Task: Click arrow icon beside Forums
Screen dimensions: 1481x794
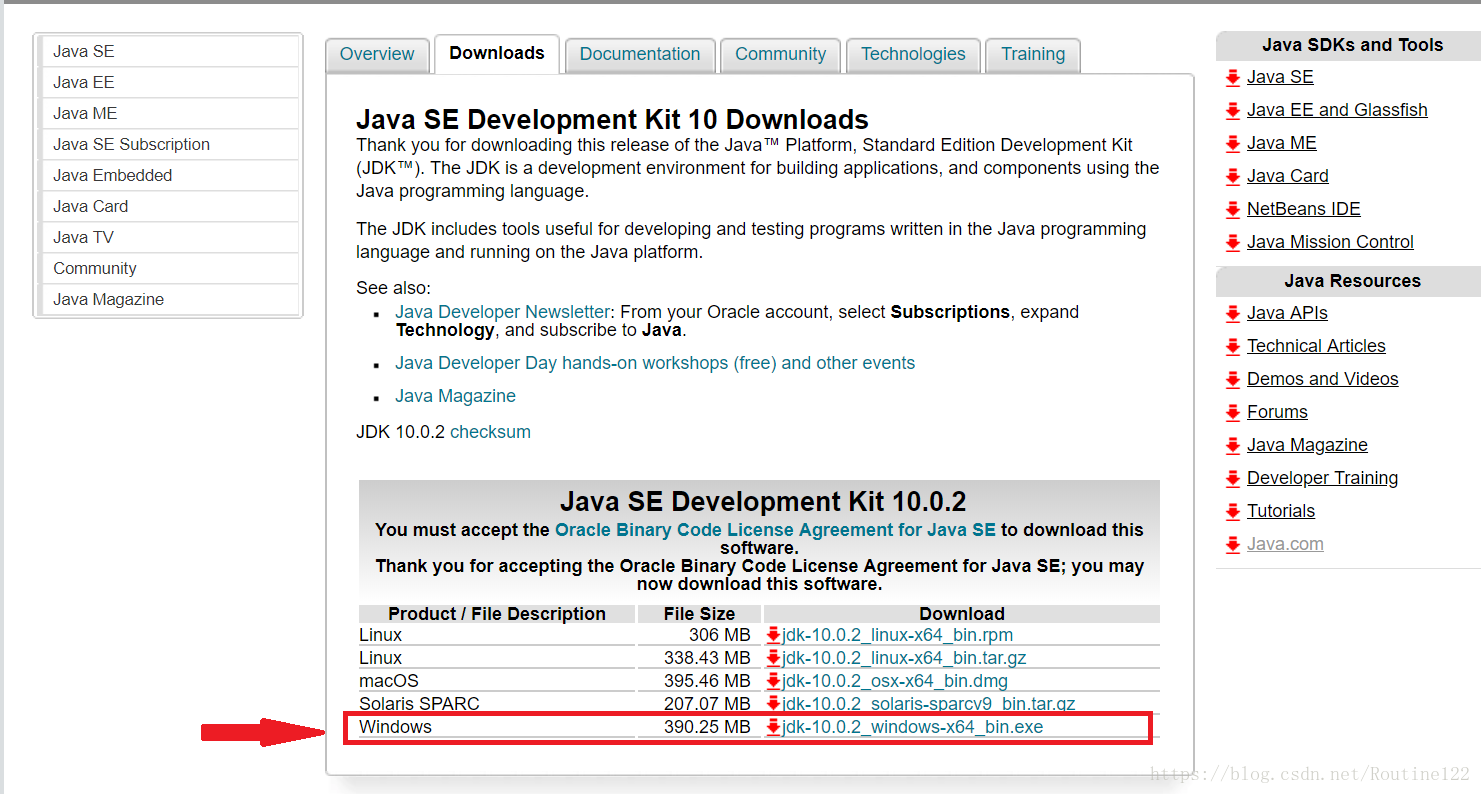Action: pos(1233,413)
